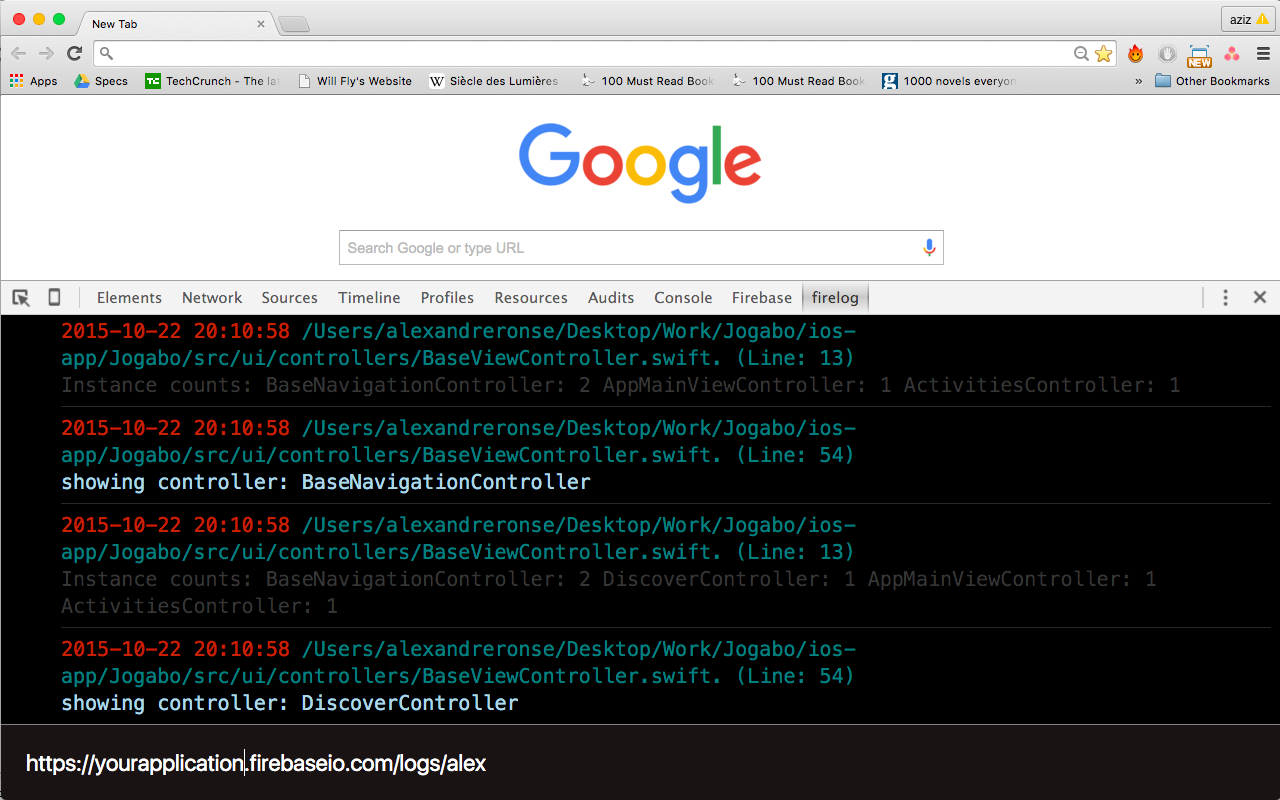This screenshot has height=800, width=1280.
Task: Switch to the Audits tab
Action: tap(611, 297)
